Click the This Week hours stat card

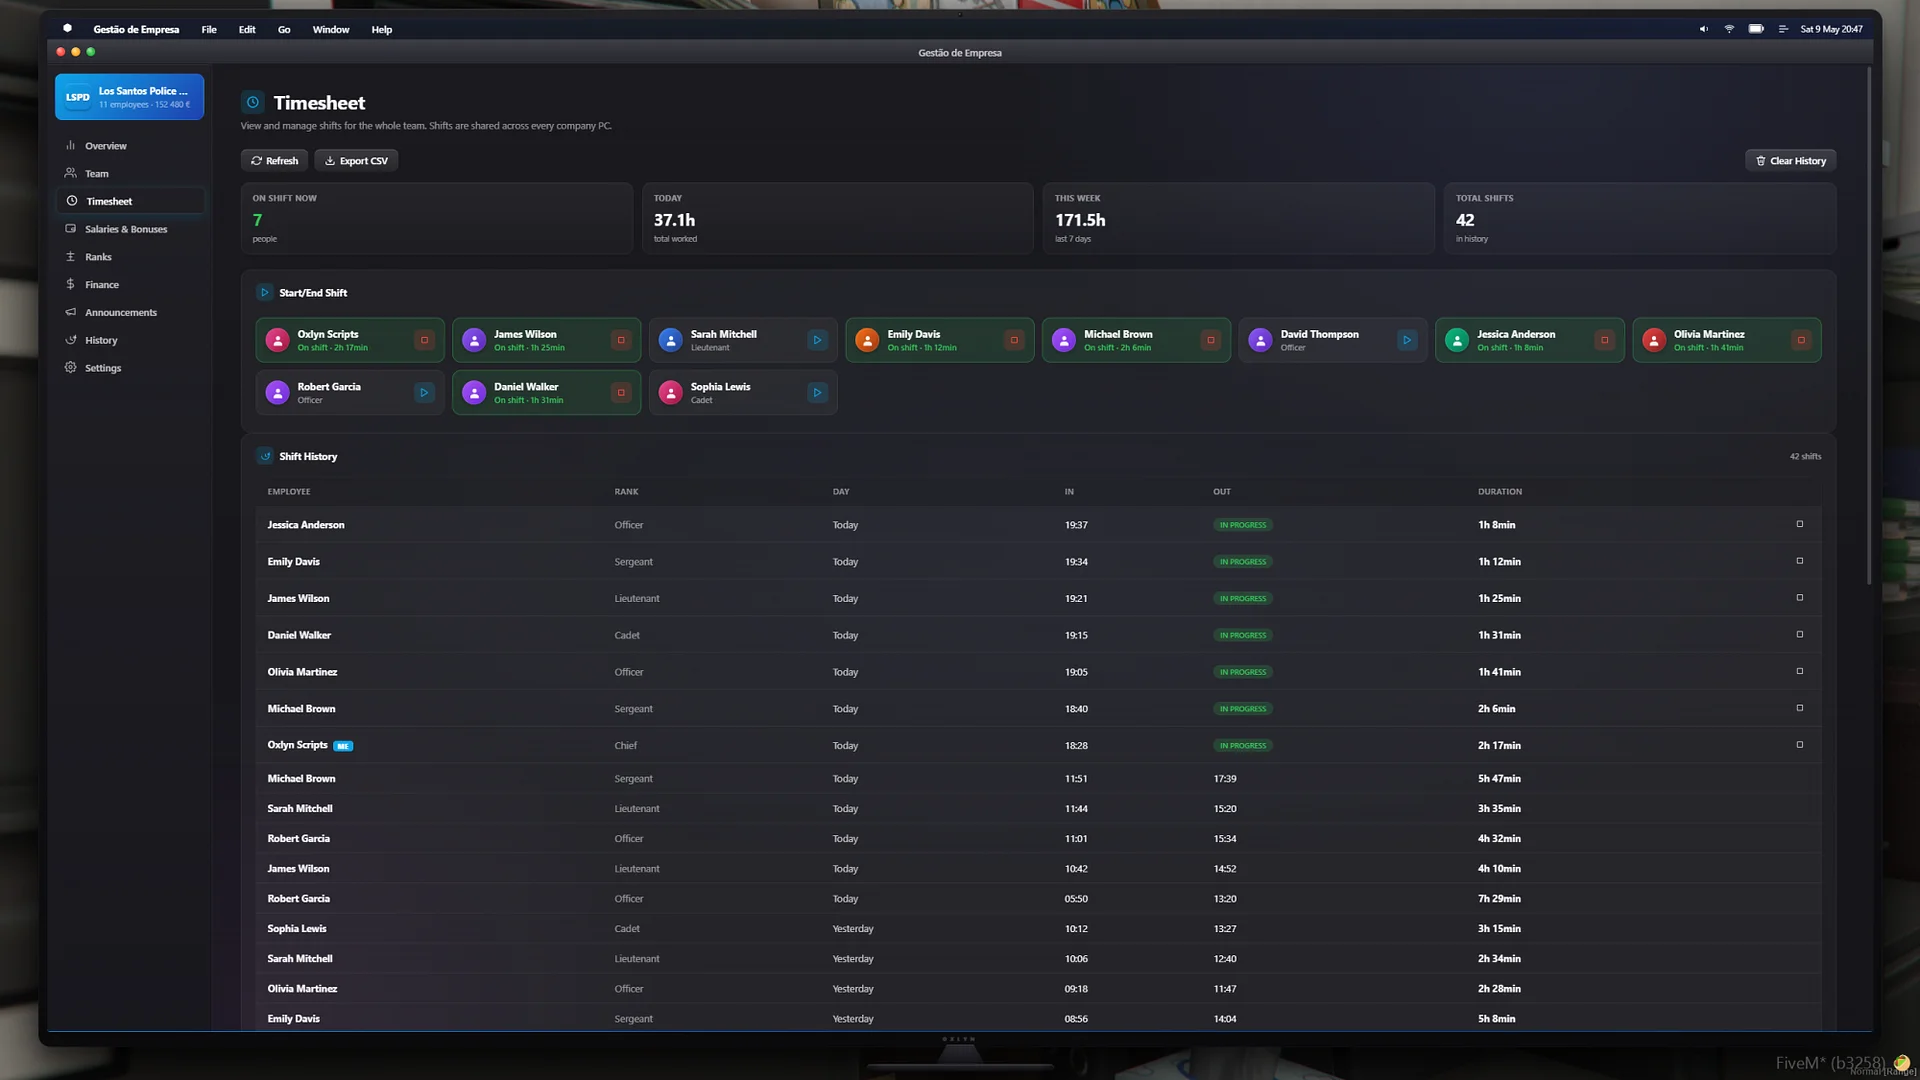[x=1239, y=218]
